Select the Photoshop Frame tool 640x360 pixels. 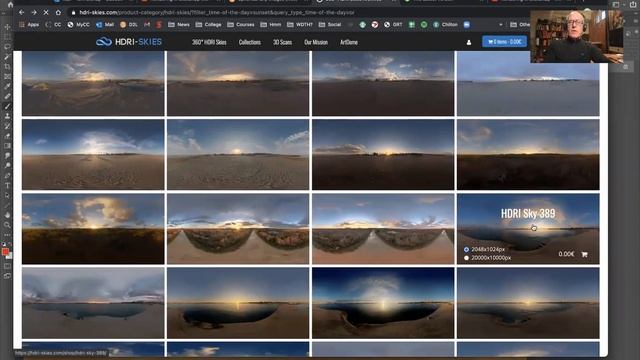(x=7, y=76)
